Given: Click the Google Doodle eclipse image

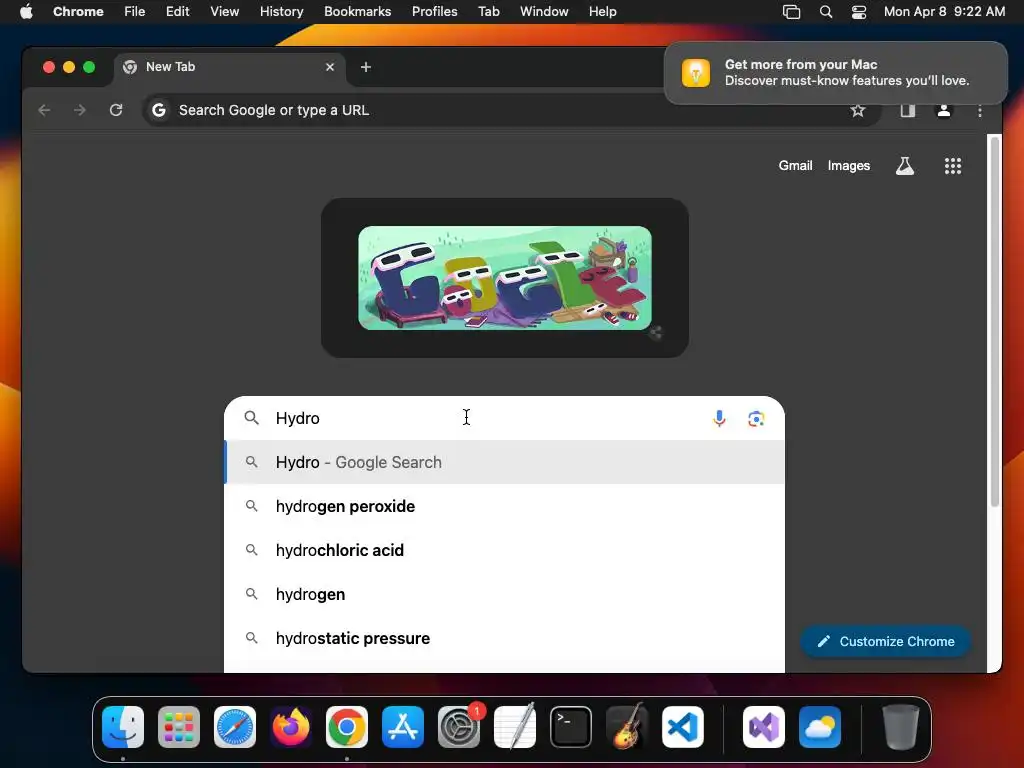Looking at the screenshot, I should click(x=504, y=278).
